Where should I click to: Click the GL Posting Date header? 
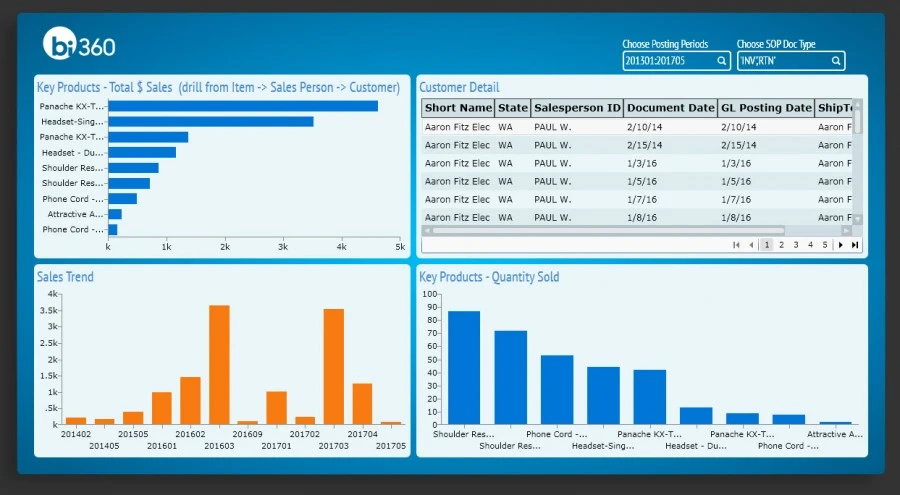coord(766,108)
